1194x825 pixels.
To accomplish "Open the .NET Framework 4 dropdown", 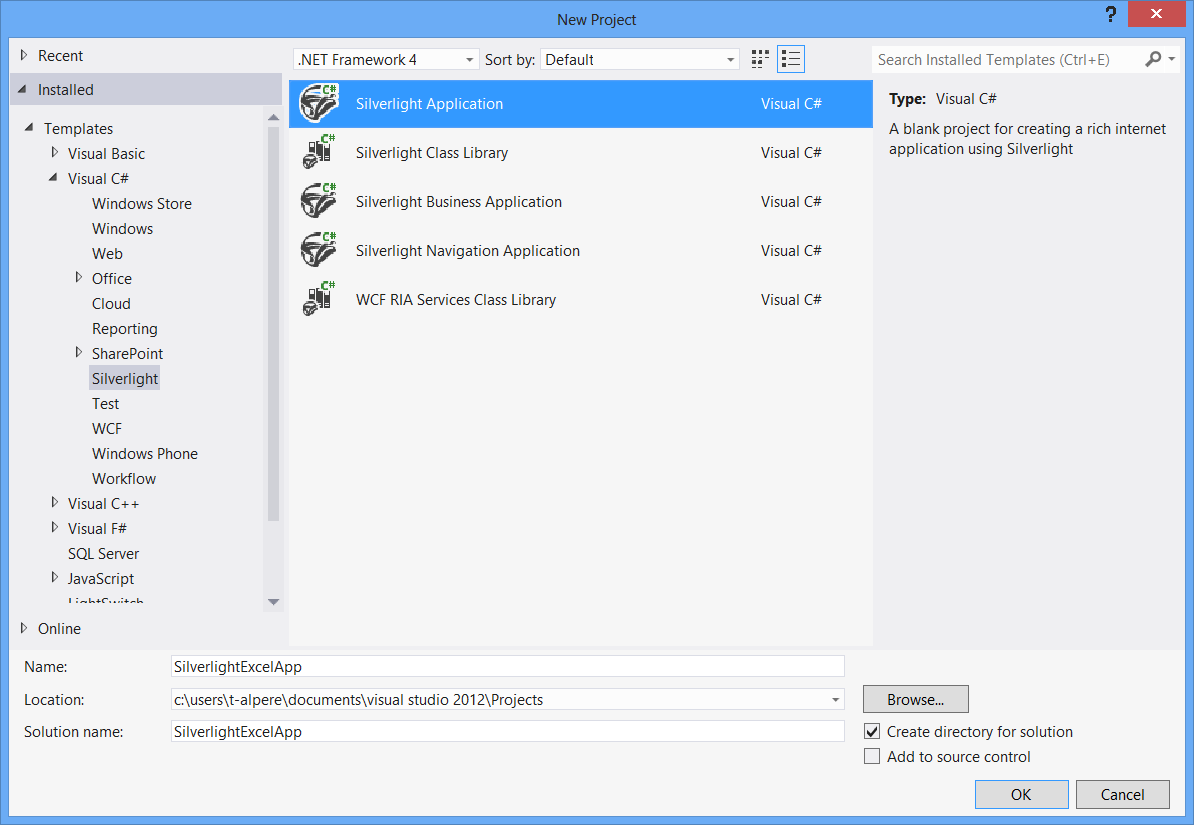I will [386, 60].
